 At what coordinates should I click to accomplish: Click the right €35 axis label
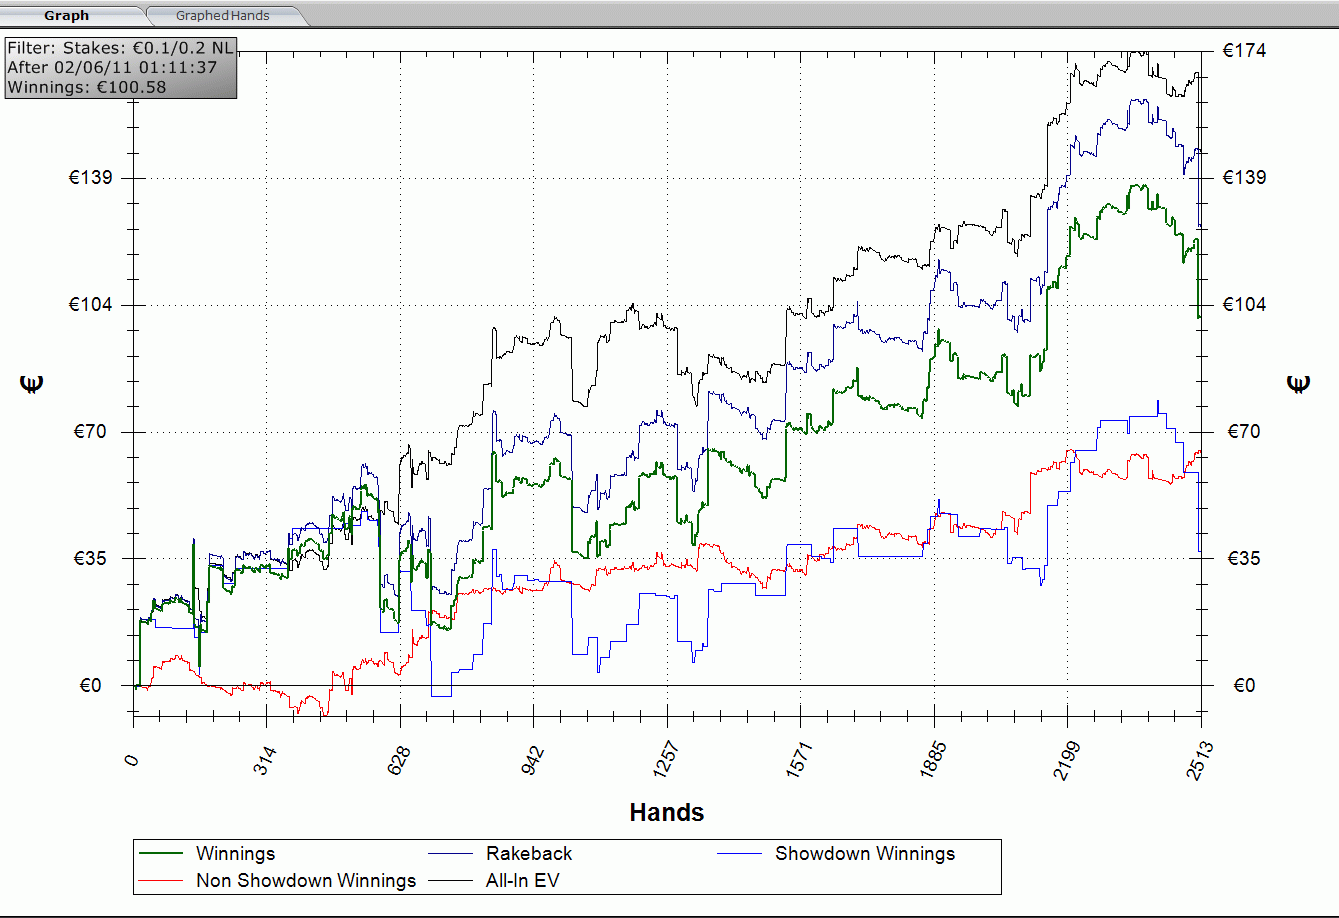click(1242, 559)
